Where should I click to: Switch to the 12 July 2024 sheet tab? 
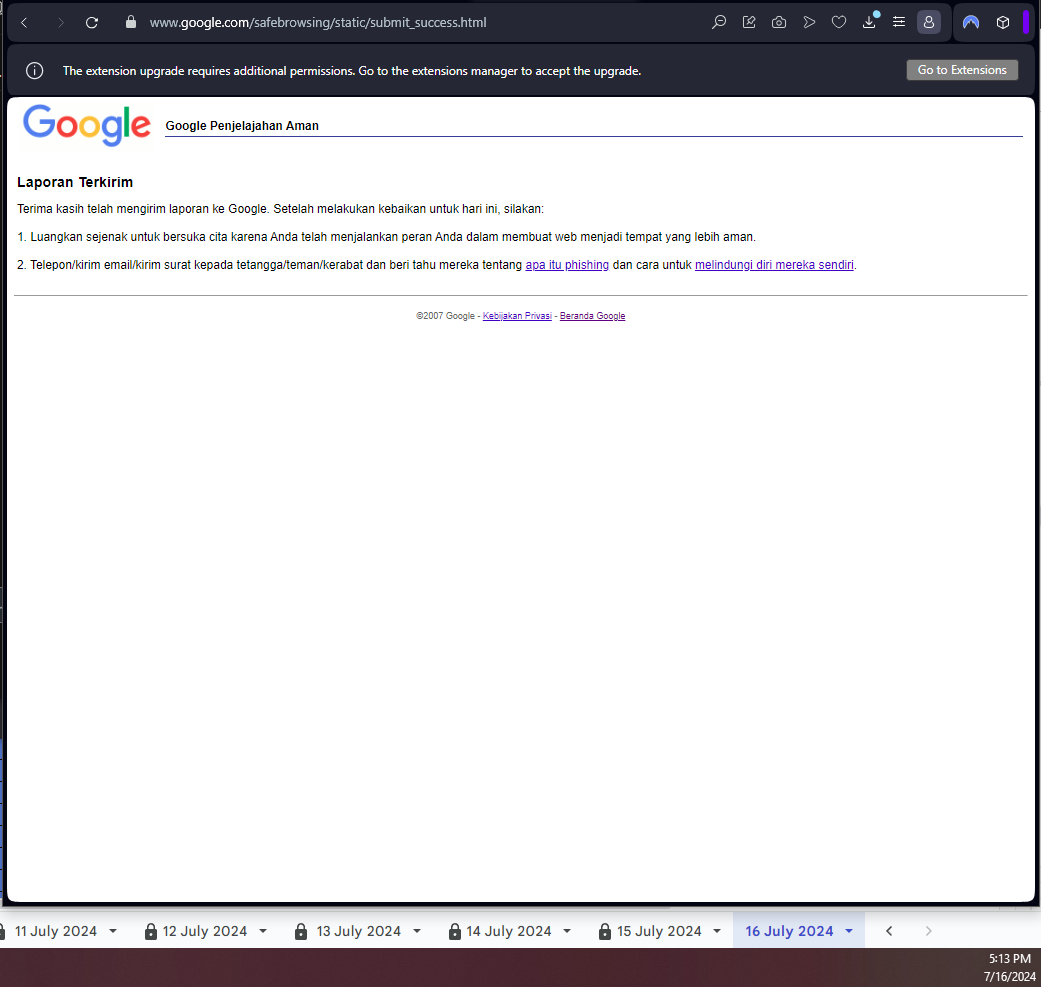pyautogui.click(x=204, y=931)
